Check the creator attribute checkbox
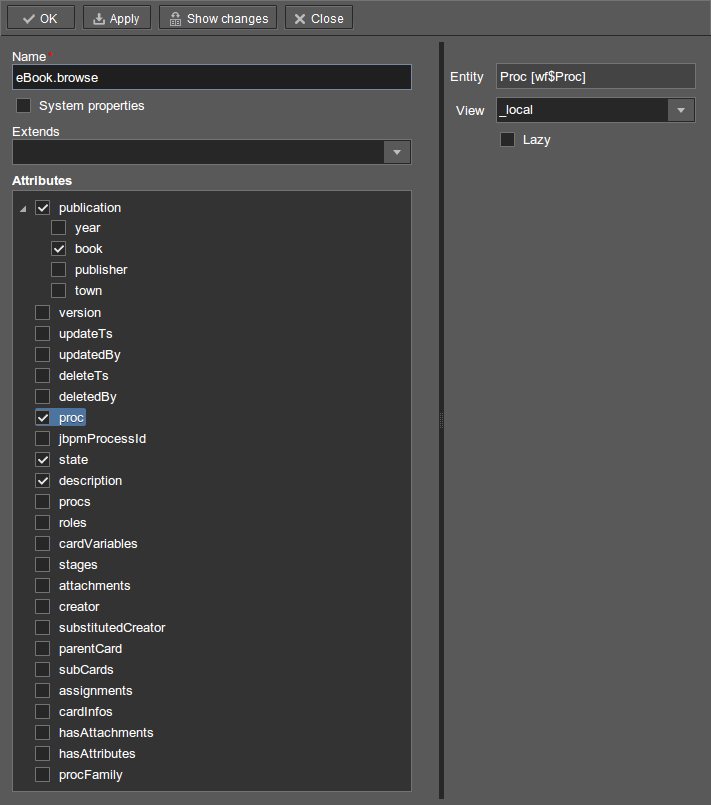The height and width of the screenshot is (805, 711). [43, 607]
